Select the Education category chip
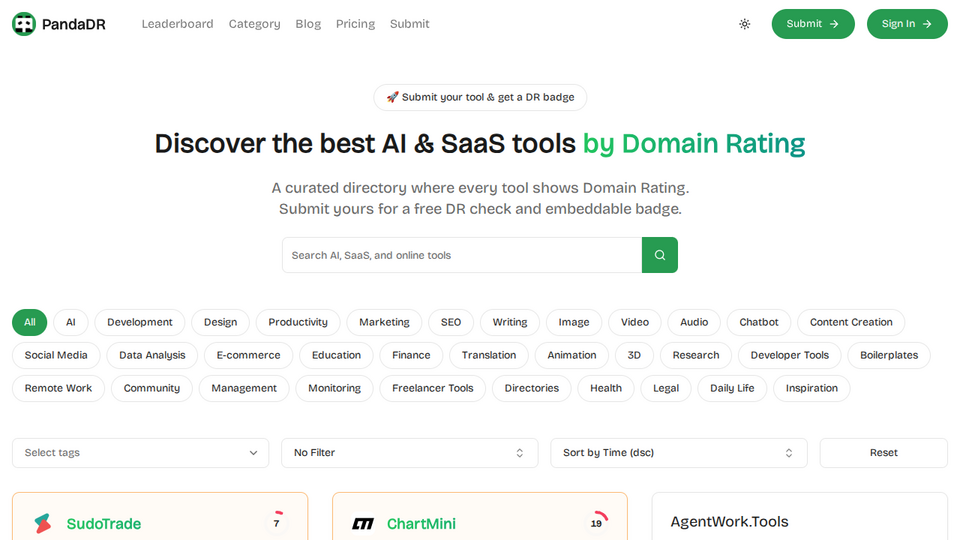This screenshot has height=540, width=960. (x=336, y=355)
